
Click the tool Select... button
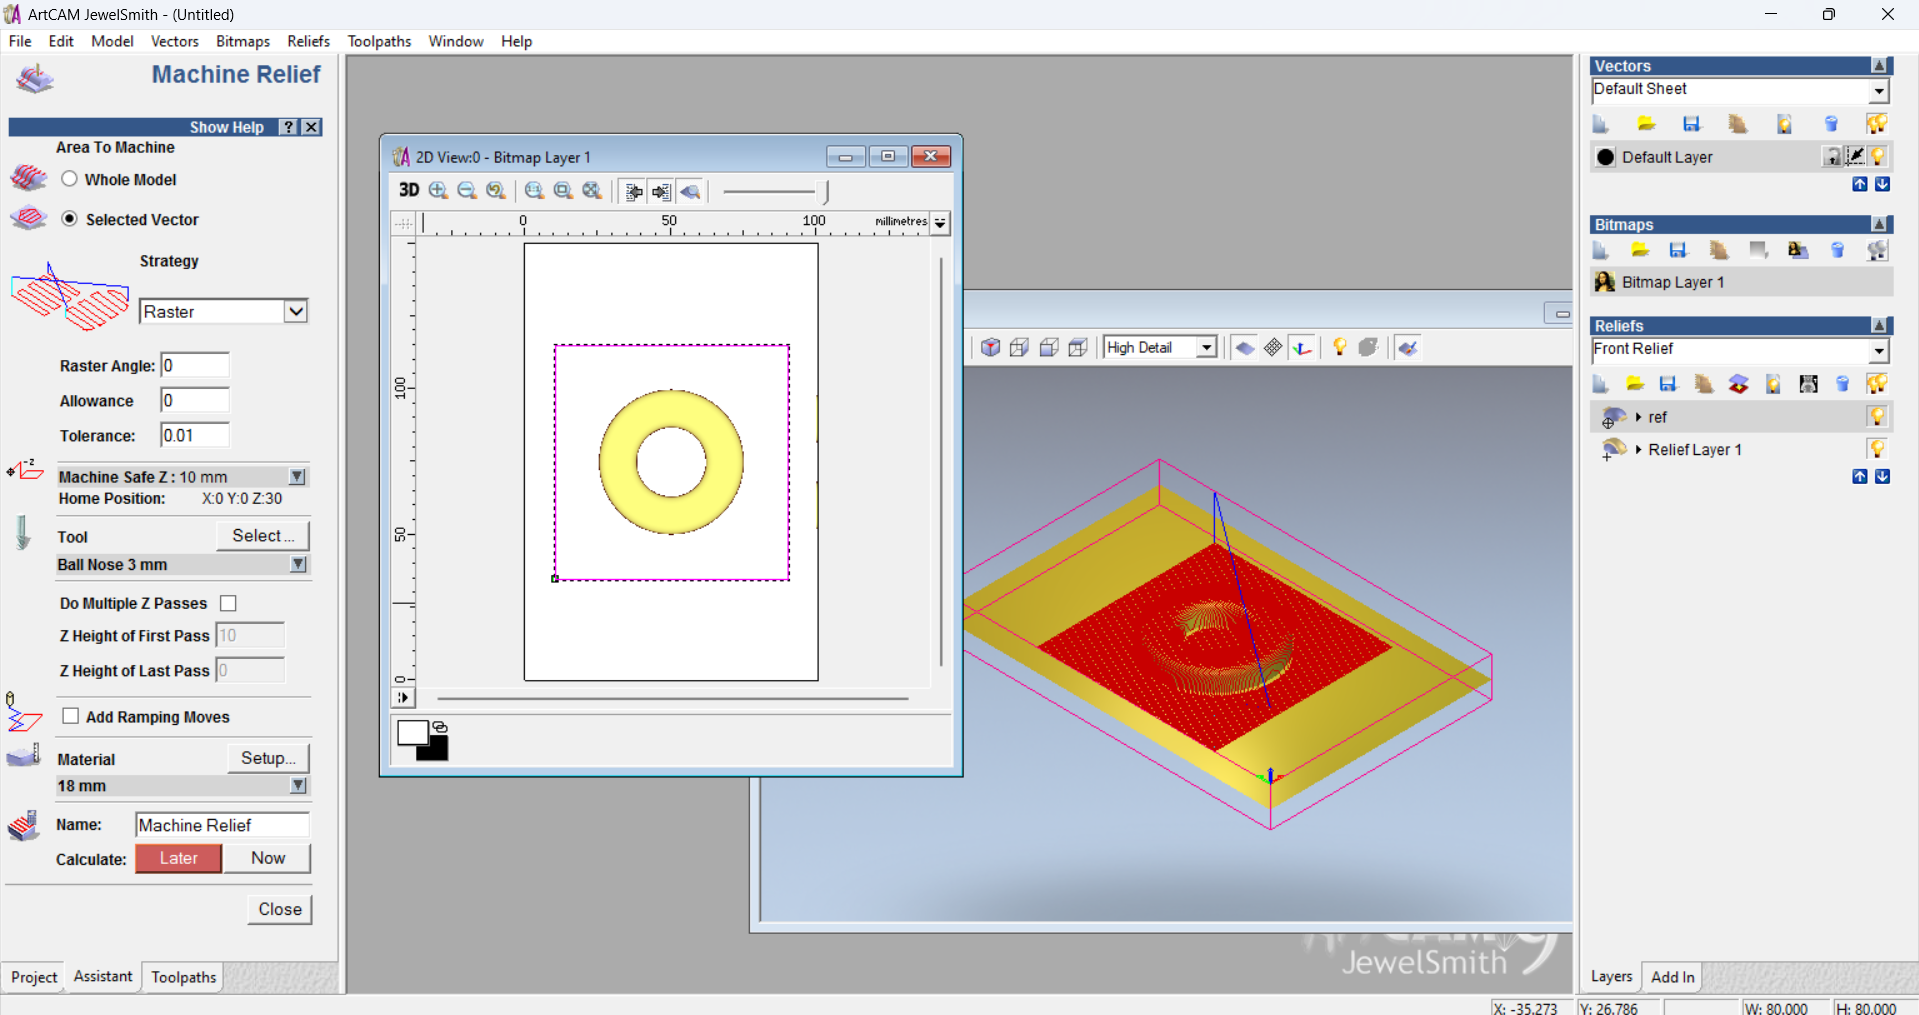tap(263, 536)
